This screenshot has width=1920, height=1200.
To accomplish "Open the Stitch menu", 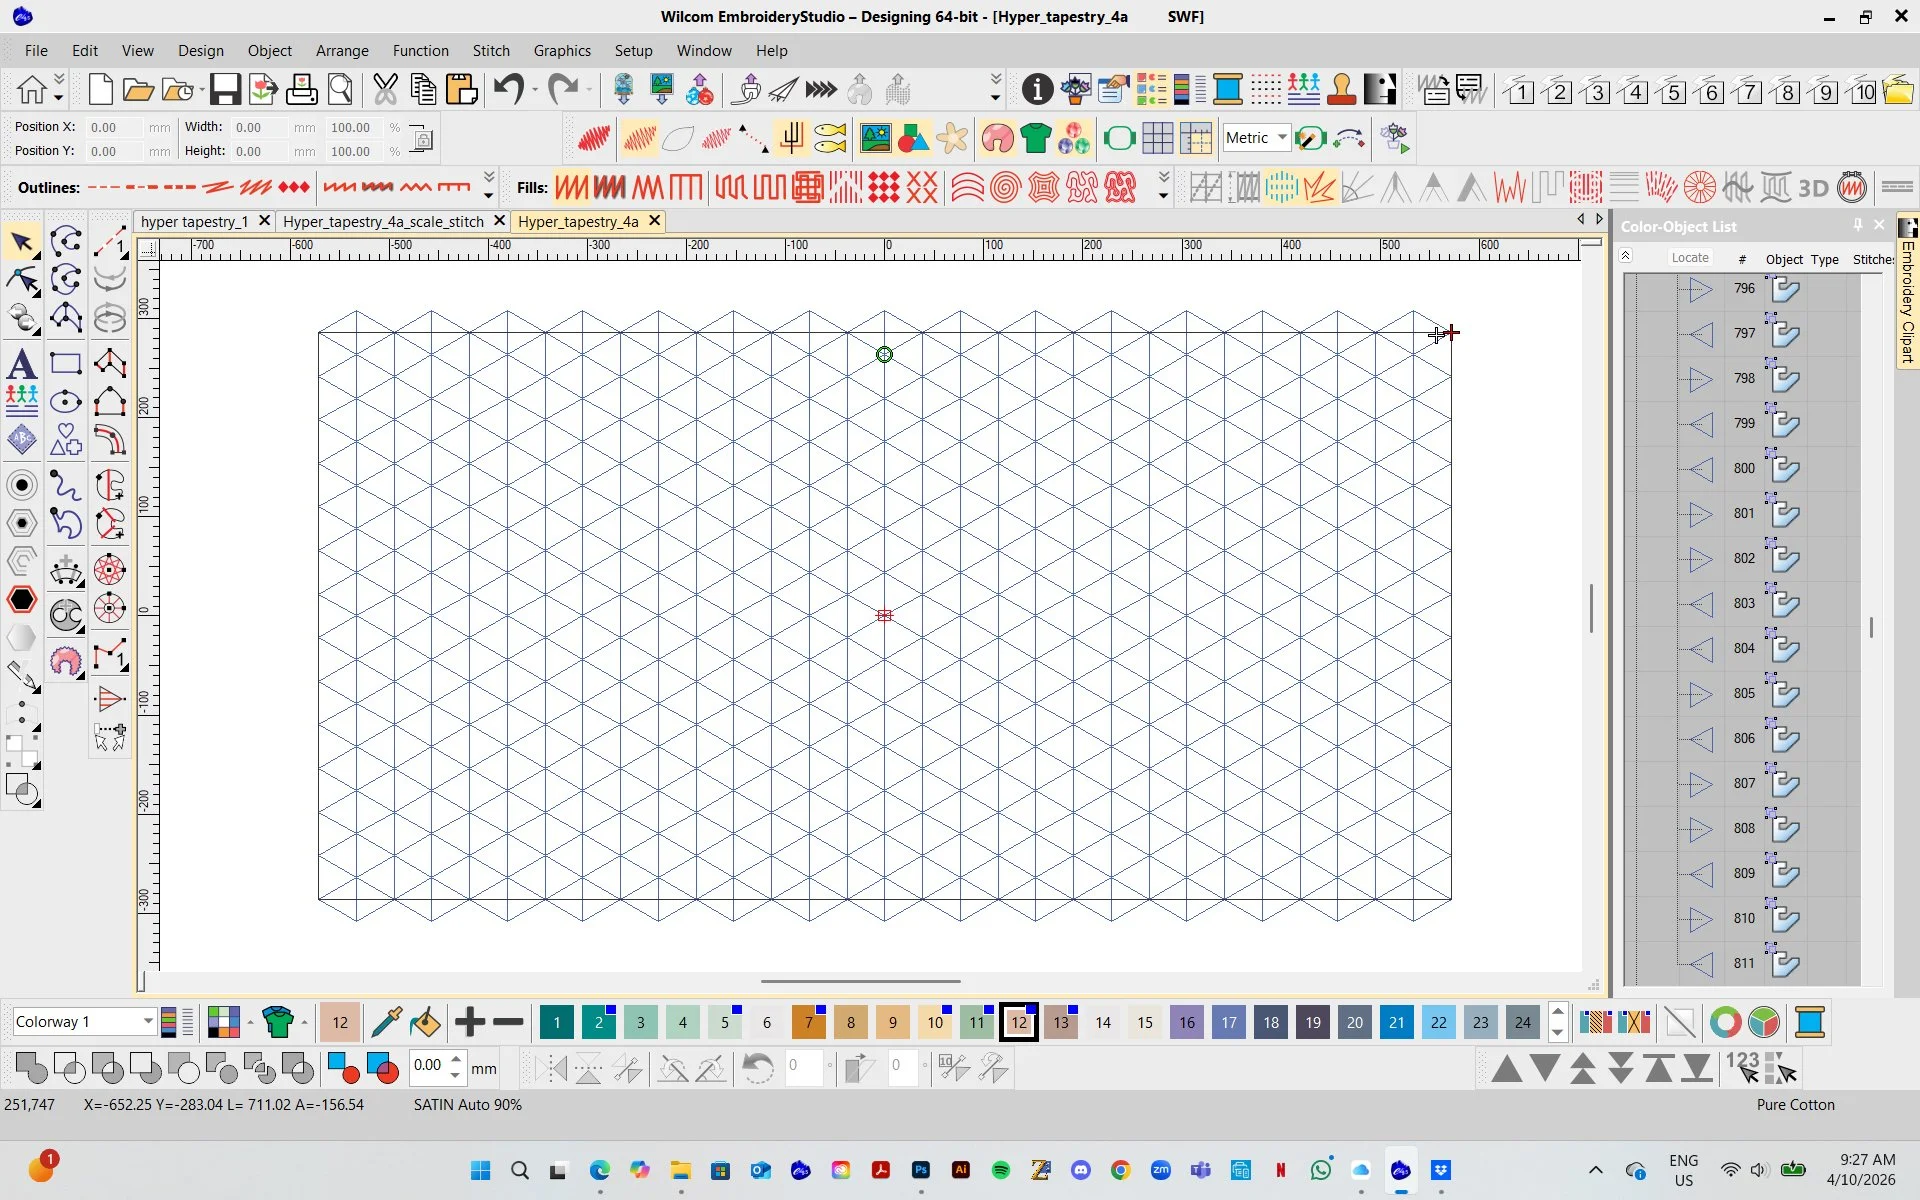I will (491, 50).
